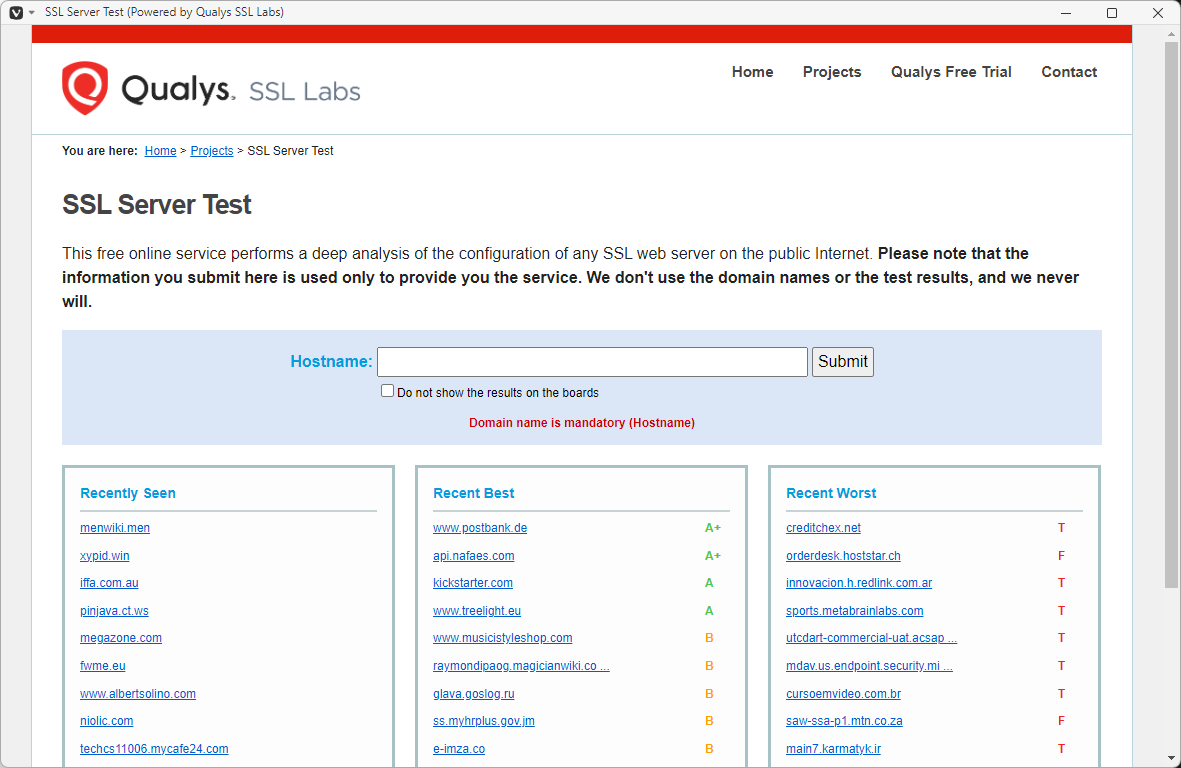Click the A+ grade beside www.postbank.de

point(713,528)
